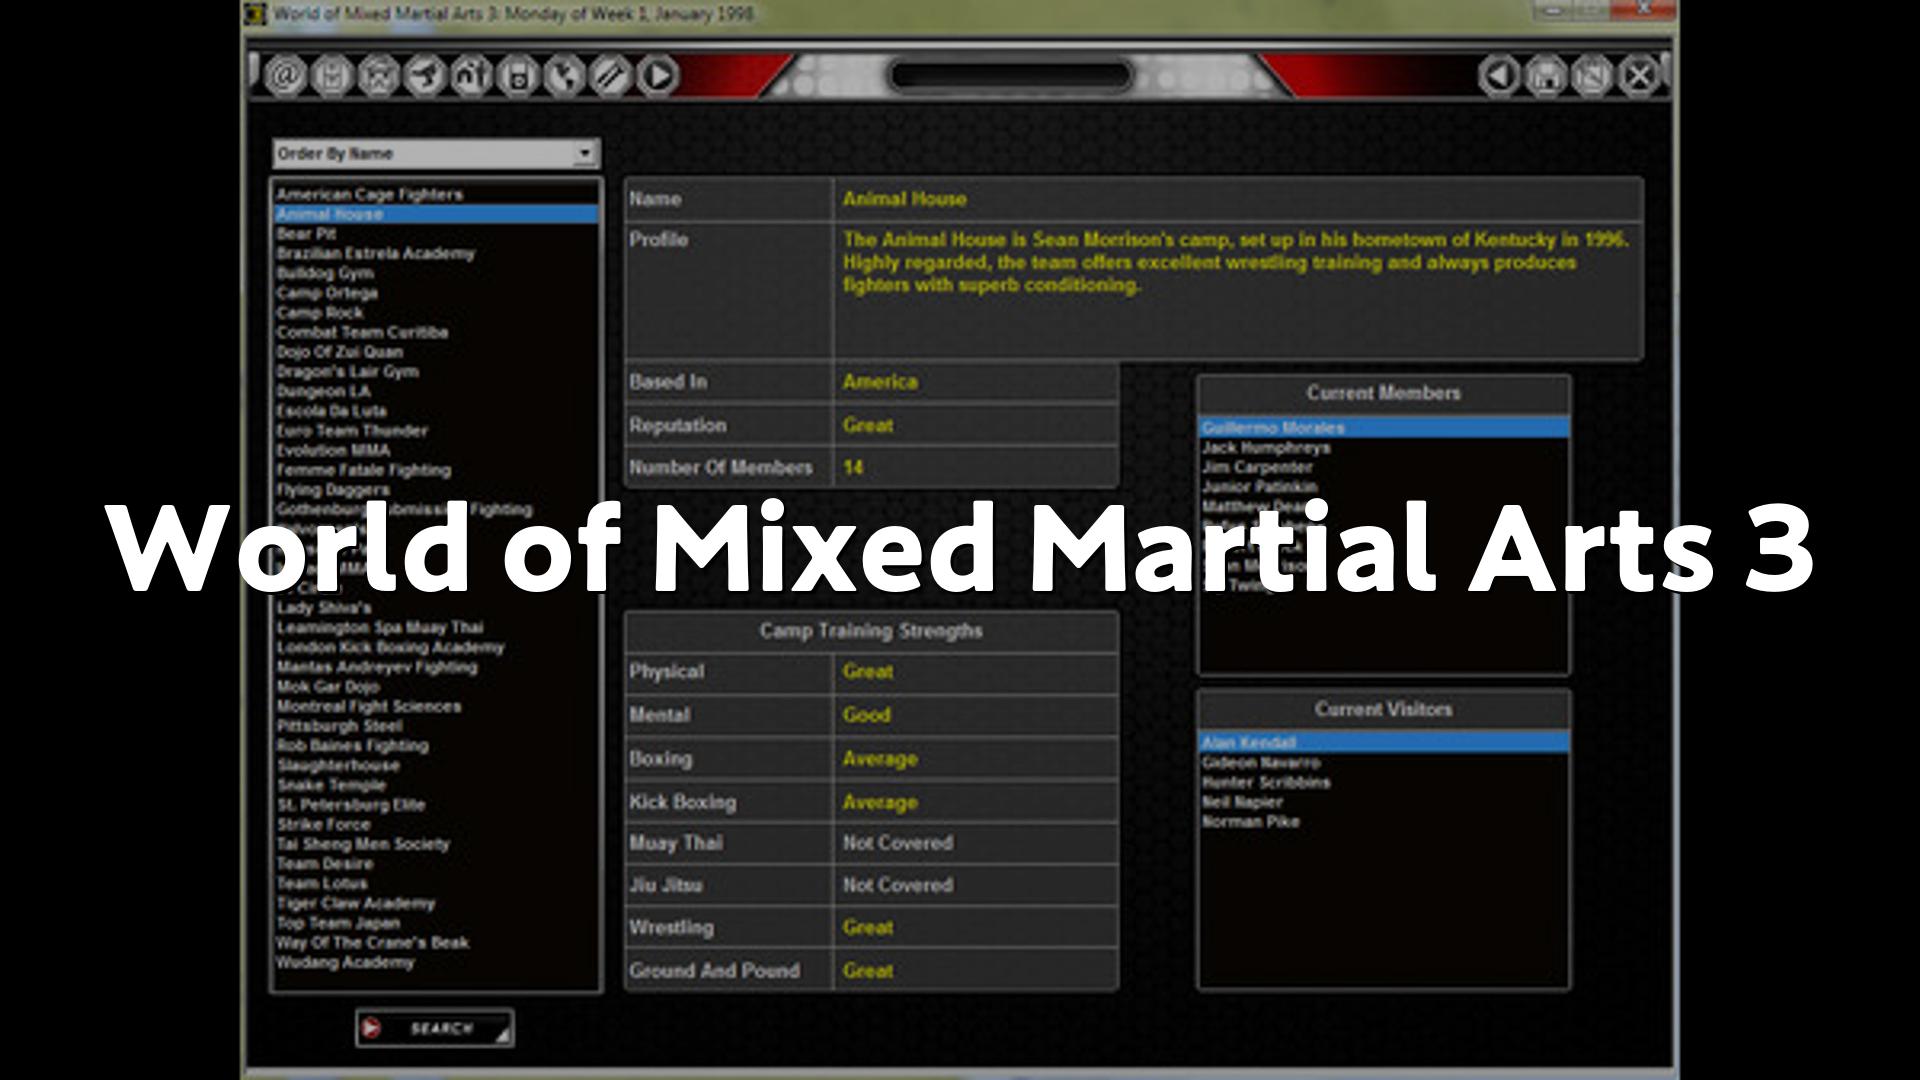The height and width of the screenshot is (1080, 1920).
Task: Open the Order By Name dropdown
Action: pos(437,153)
